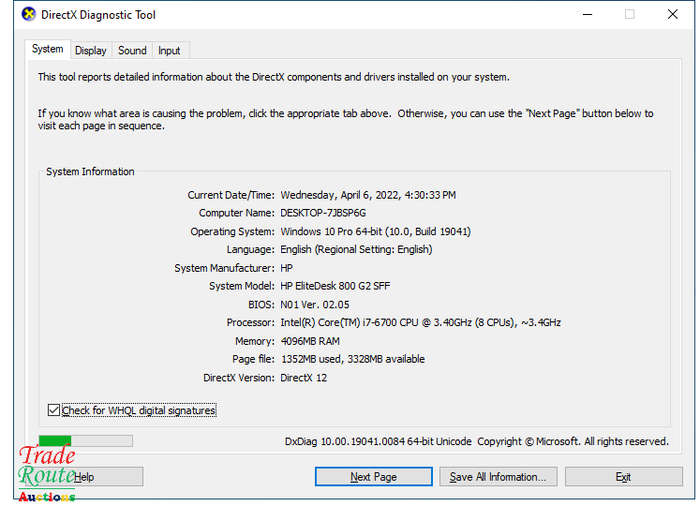Click the Computer Name value DESKTOP-7JBSP6G
Image resolution: width=700 pixels, height=521 pixels.
coord(323,213)
